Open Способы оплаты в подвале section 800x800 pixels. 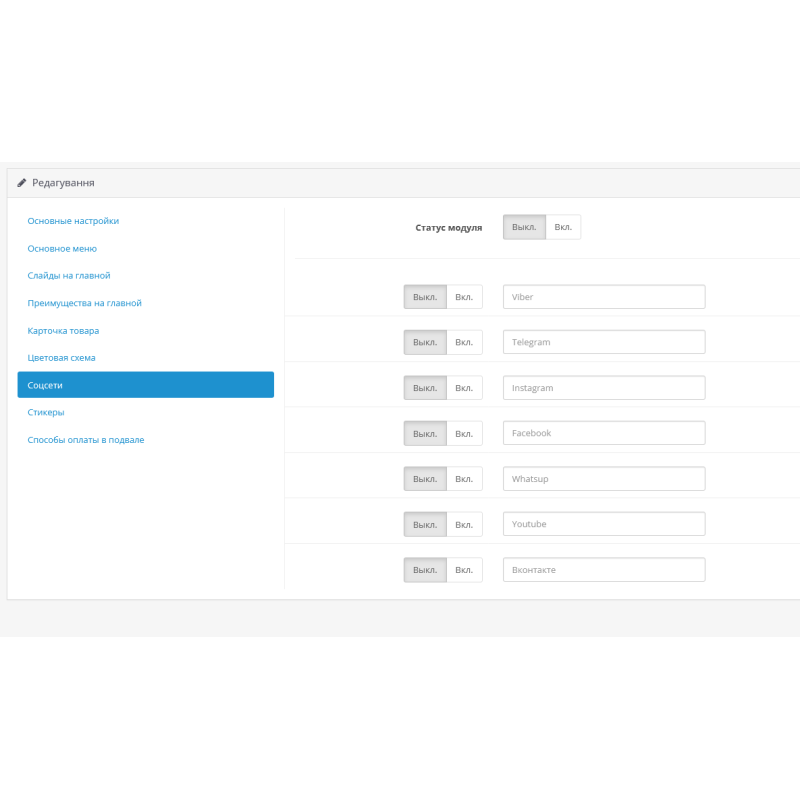pyautogui.click(x=84, y=439)
